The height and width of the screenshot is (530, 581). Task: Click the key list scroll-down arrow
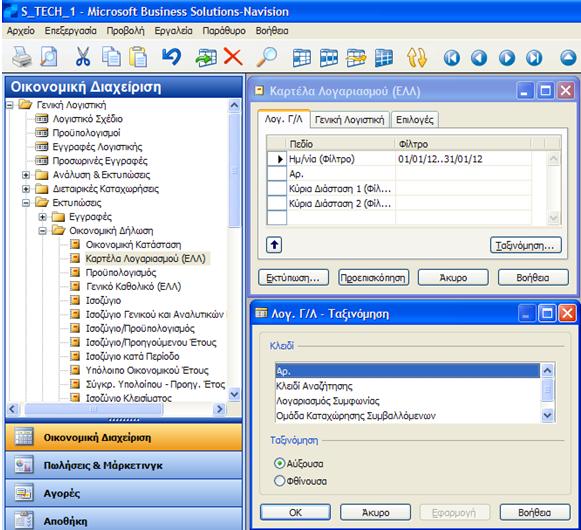click(x=547, y=415)
